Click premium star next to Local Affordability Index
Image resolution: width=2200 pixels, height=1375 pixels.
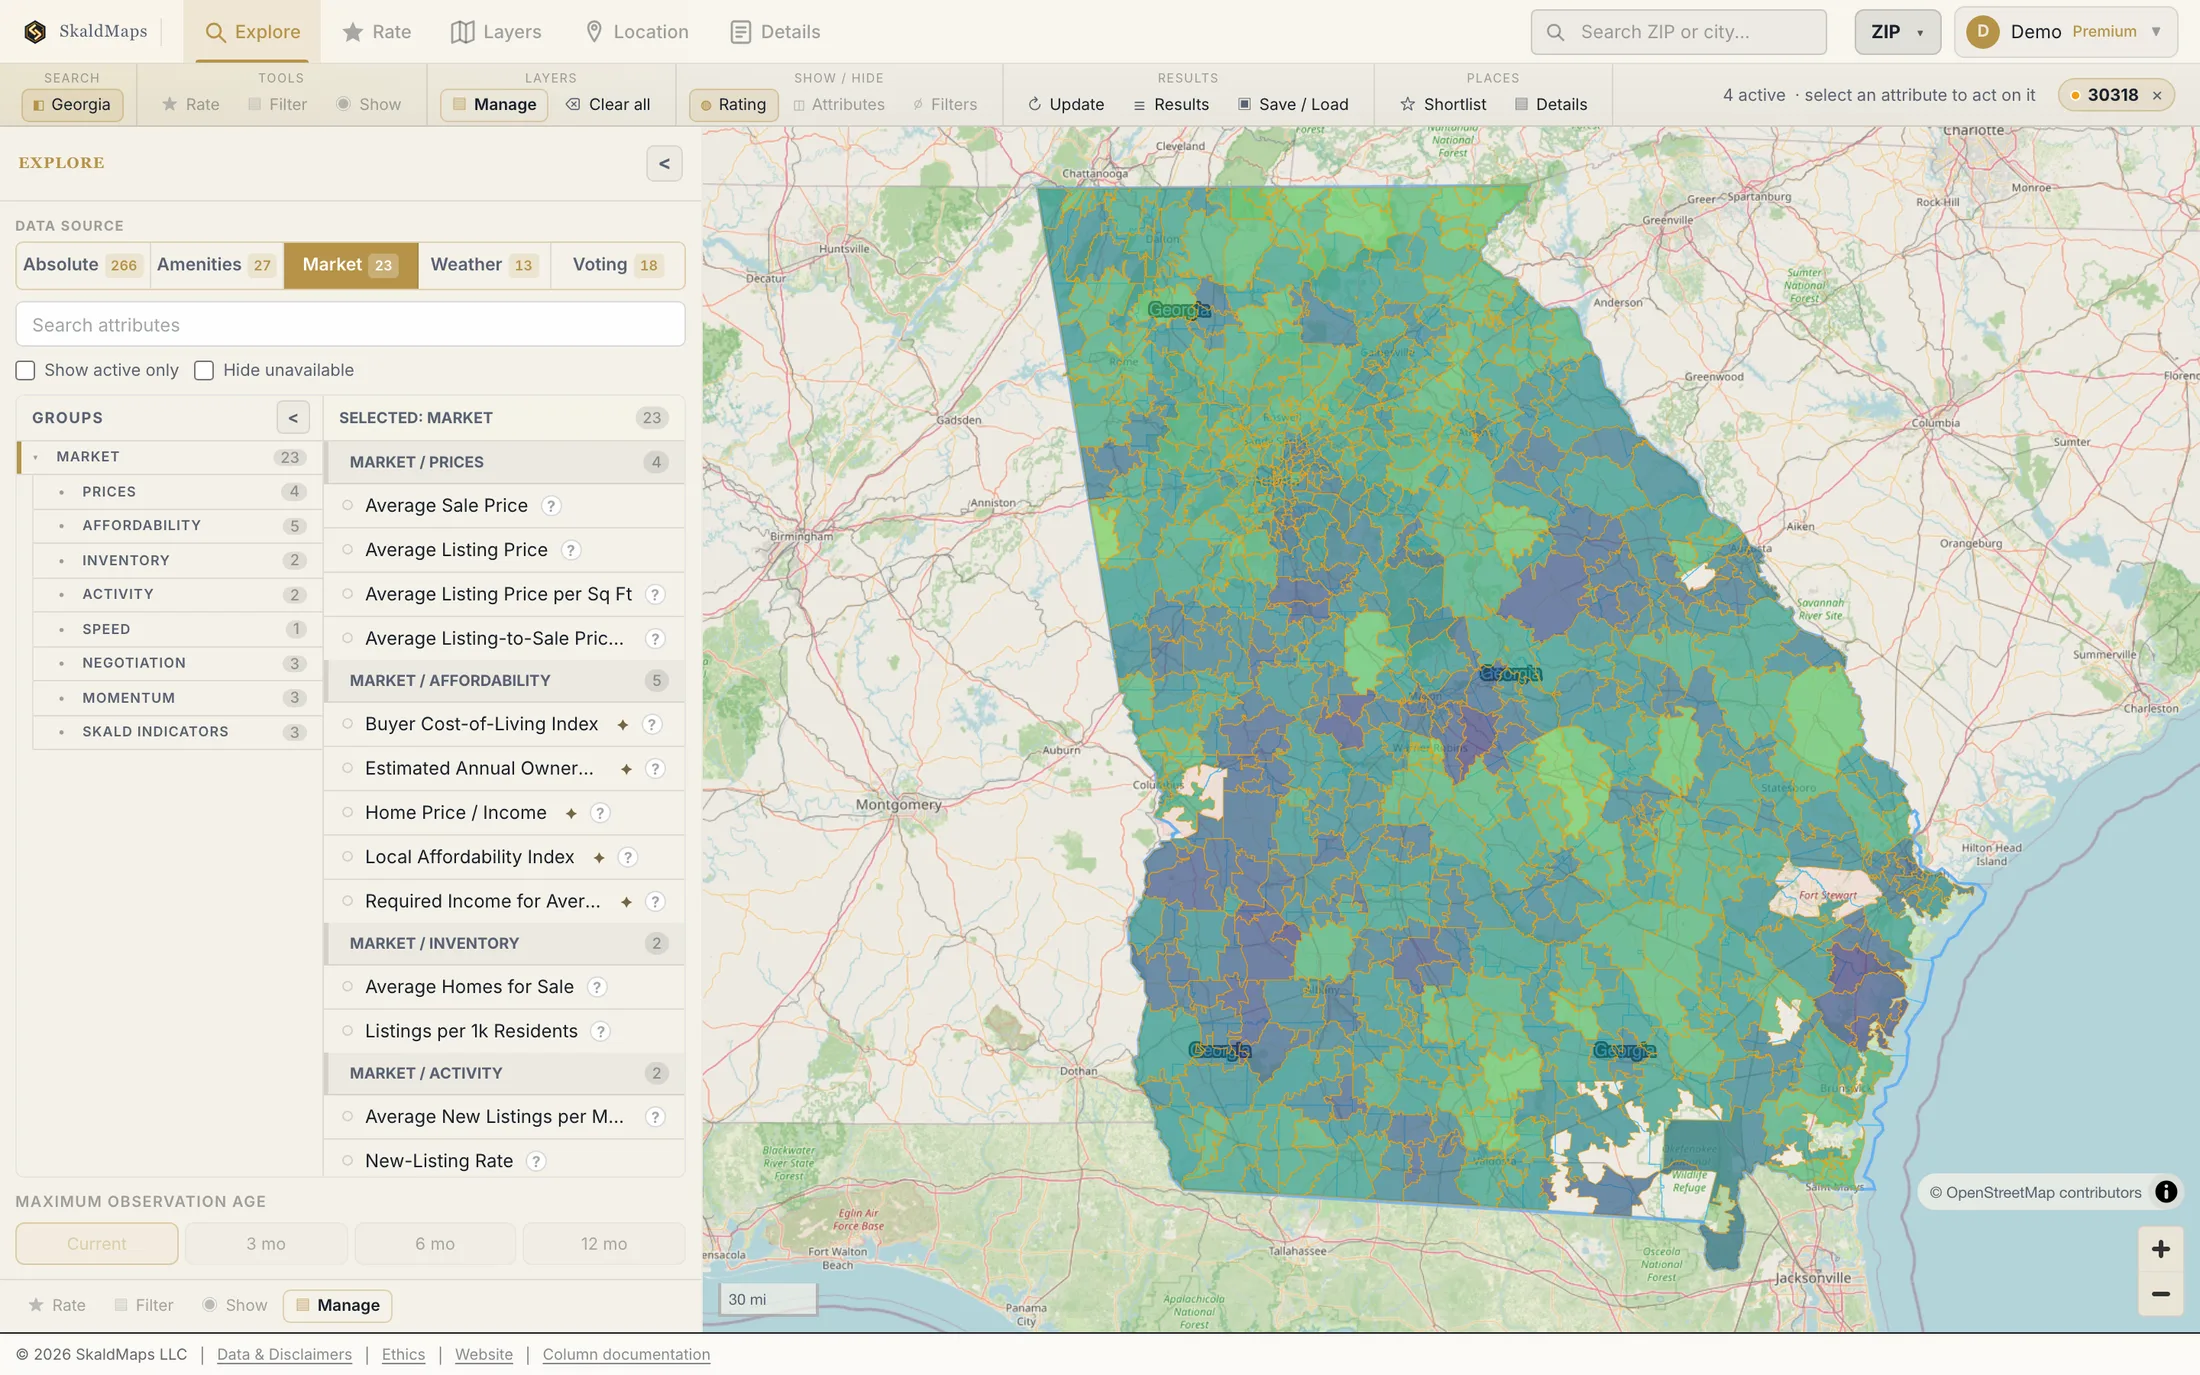pyautogui.click(x=598, y=857)
